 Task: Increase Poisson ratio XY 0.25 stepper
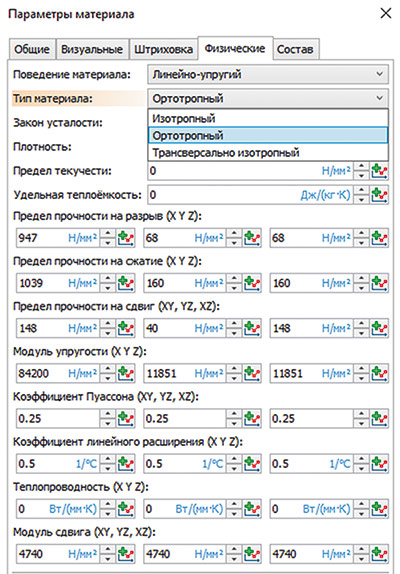pos(108,414)
